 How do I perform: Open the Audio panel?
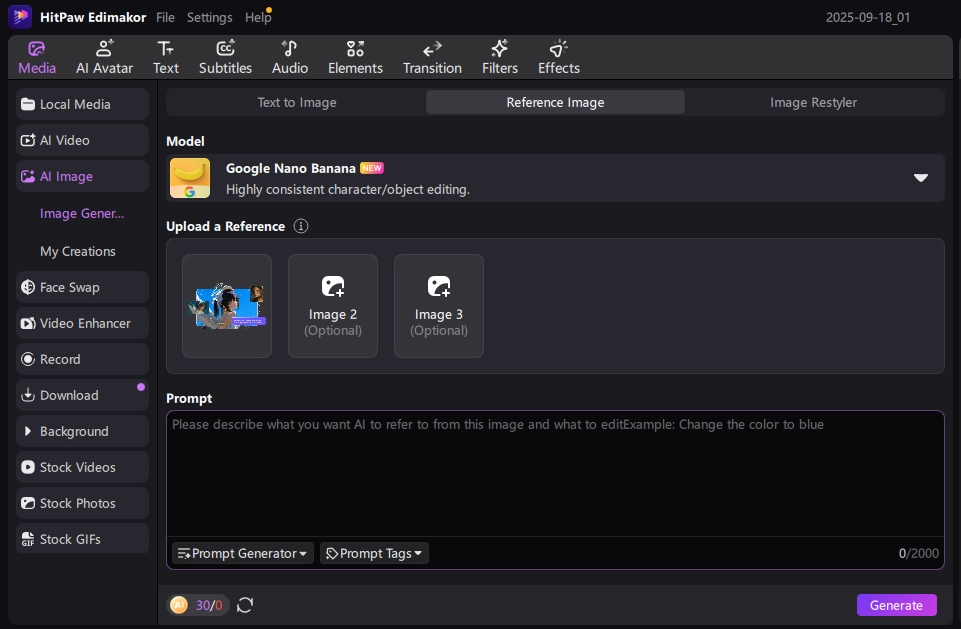tap(290, 57)
